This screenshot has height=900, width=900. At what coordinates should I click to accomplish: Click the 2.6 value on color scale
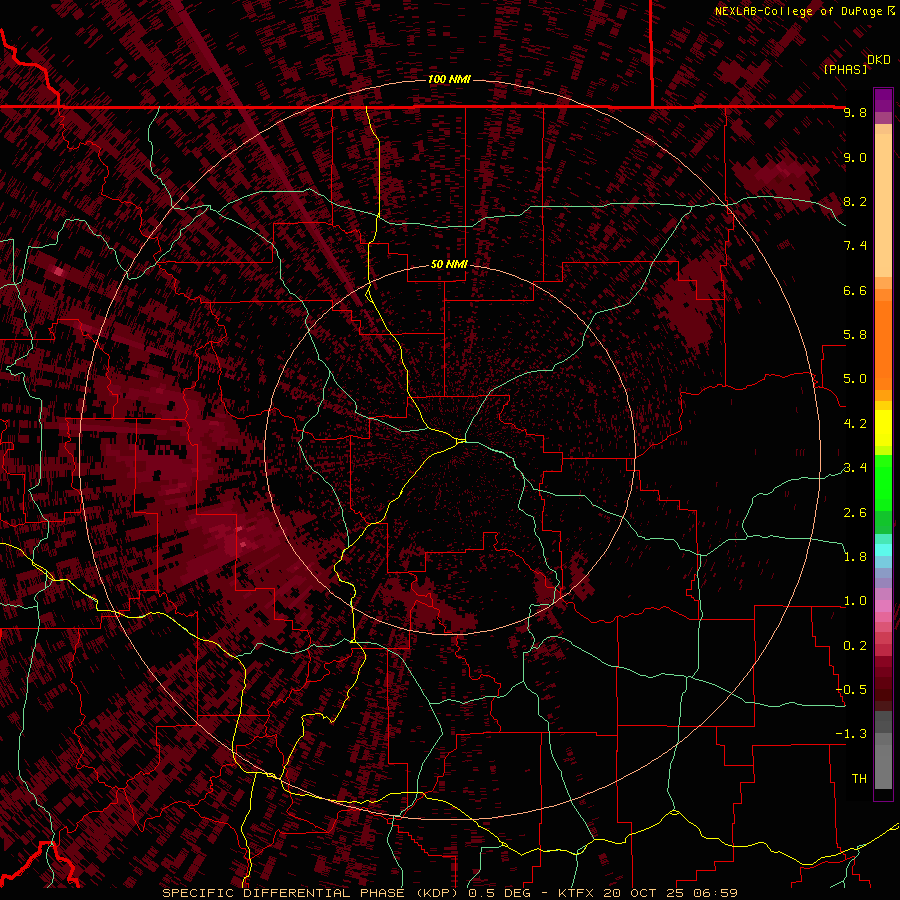855,513
